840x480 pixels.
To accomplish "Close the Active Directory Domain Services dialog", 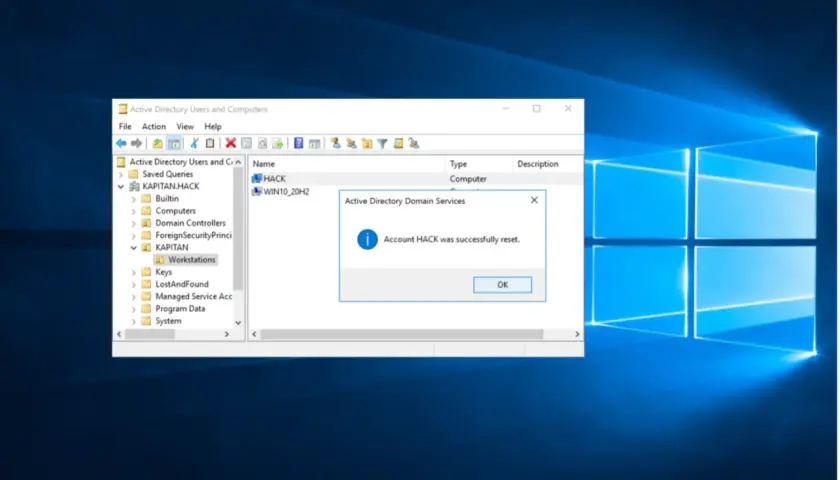I will tap(534, 200).
